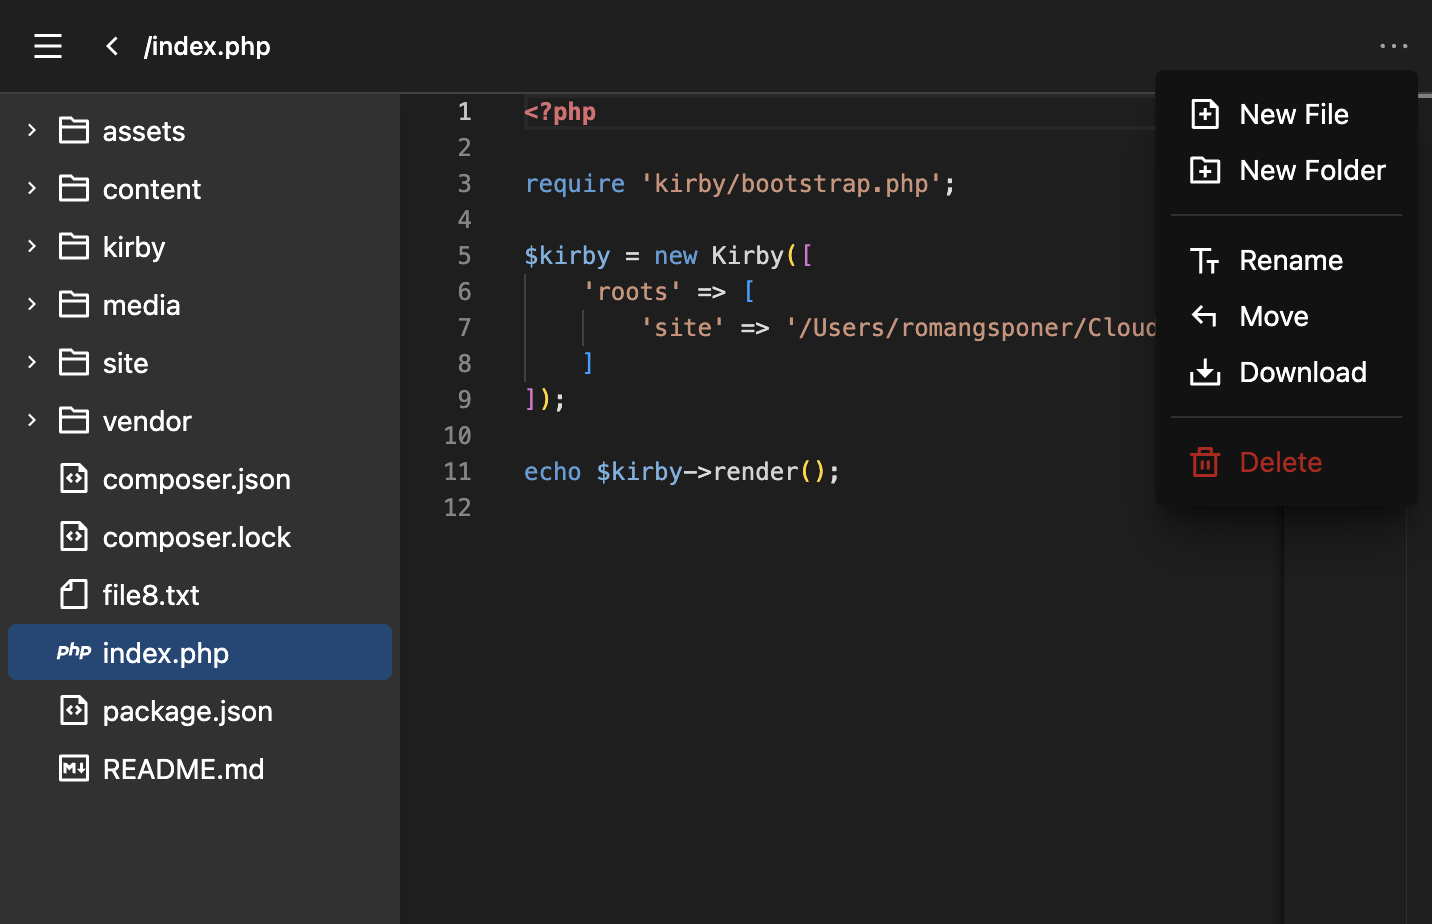Click the PHP icon next to index.php
The width and height of the screenshot is (1432, 924).
click(x=73, y=653)
